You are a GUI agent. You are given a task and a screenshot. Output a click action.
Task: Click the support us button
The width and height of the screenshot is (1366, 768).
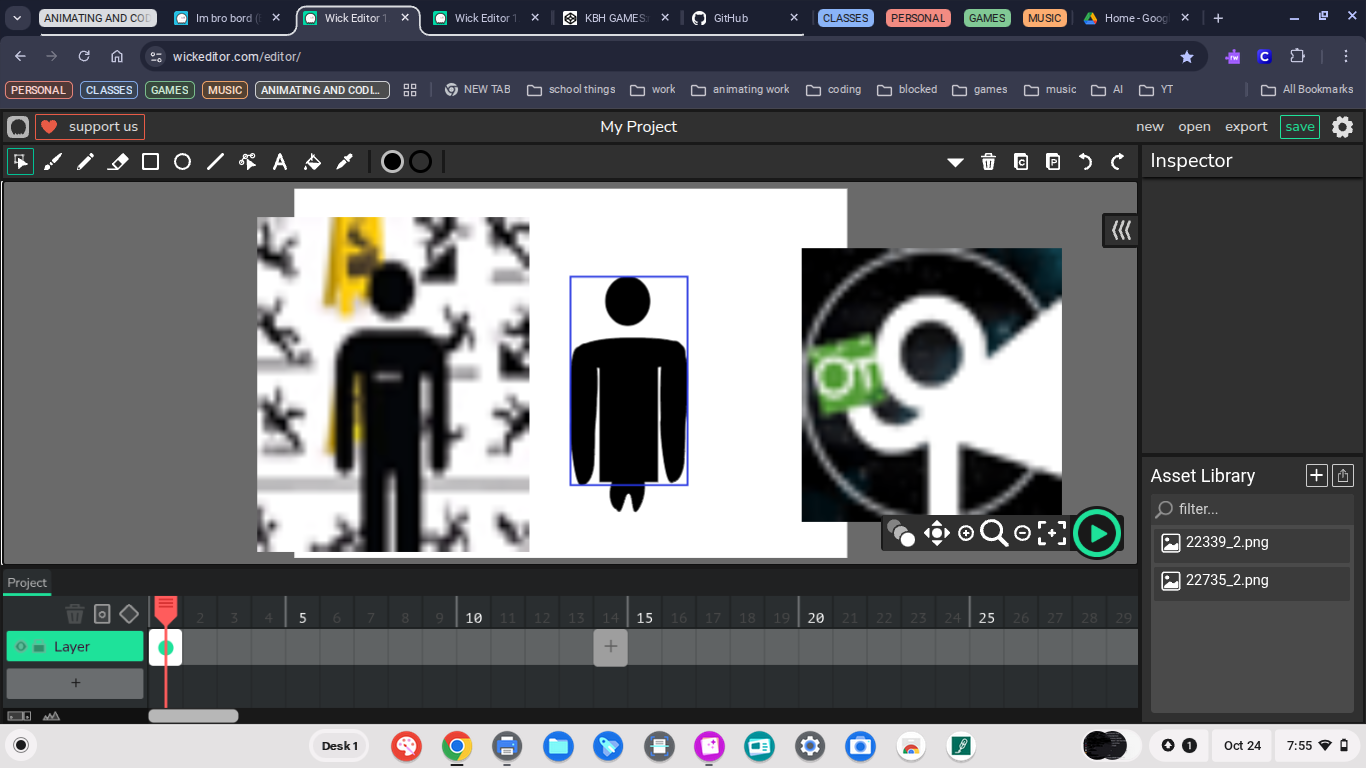pos(90,127)
